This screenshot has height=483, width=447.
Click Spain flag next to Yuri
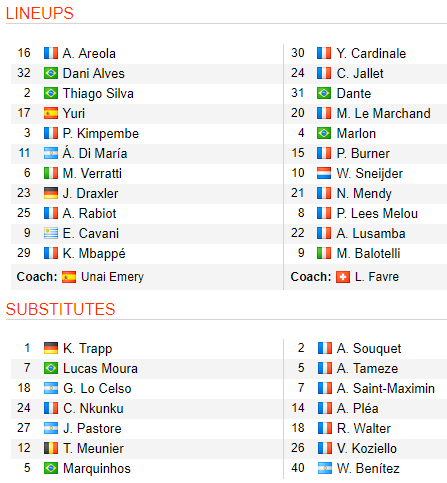coord(51,113)
